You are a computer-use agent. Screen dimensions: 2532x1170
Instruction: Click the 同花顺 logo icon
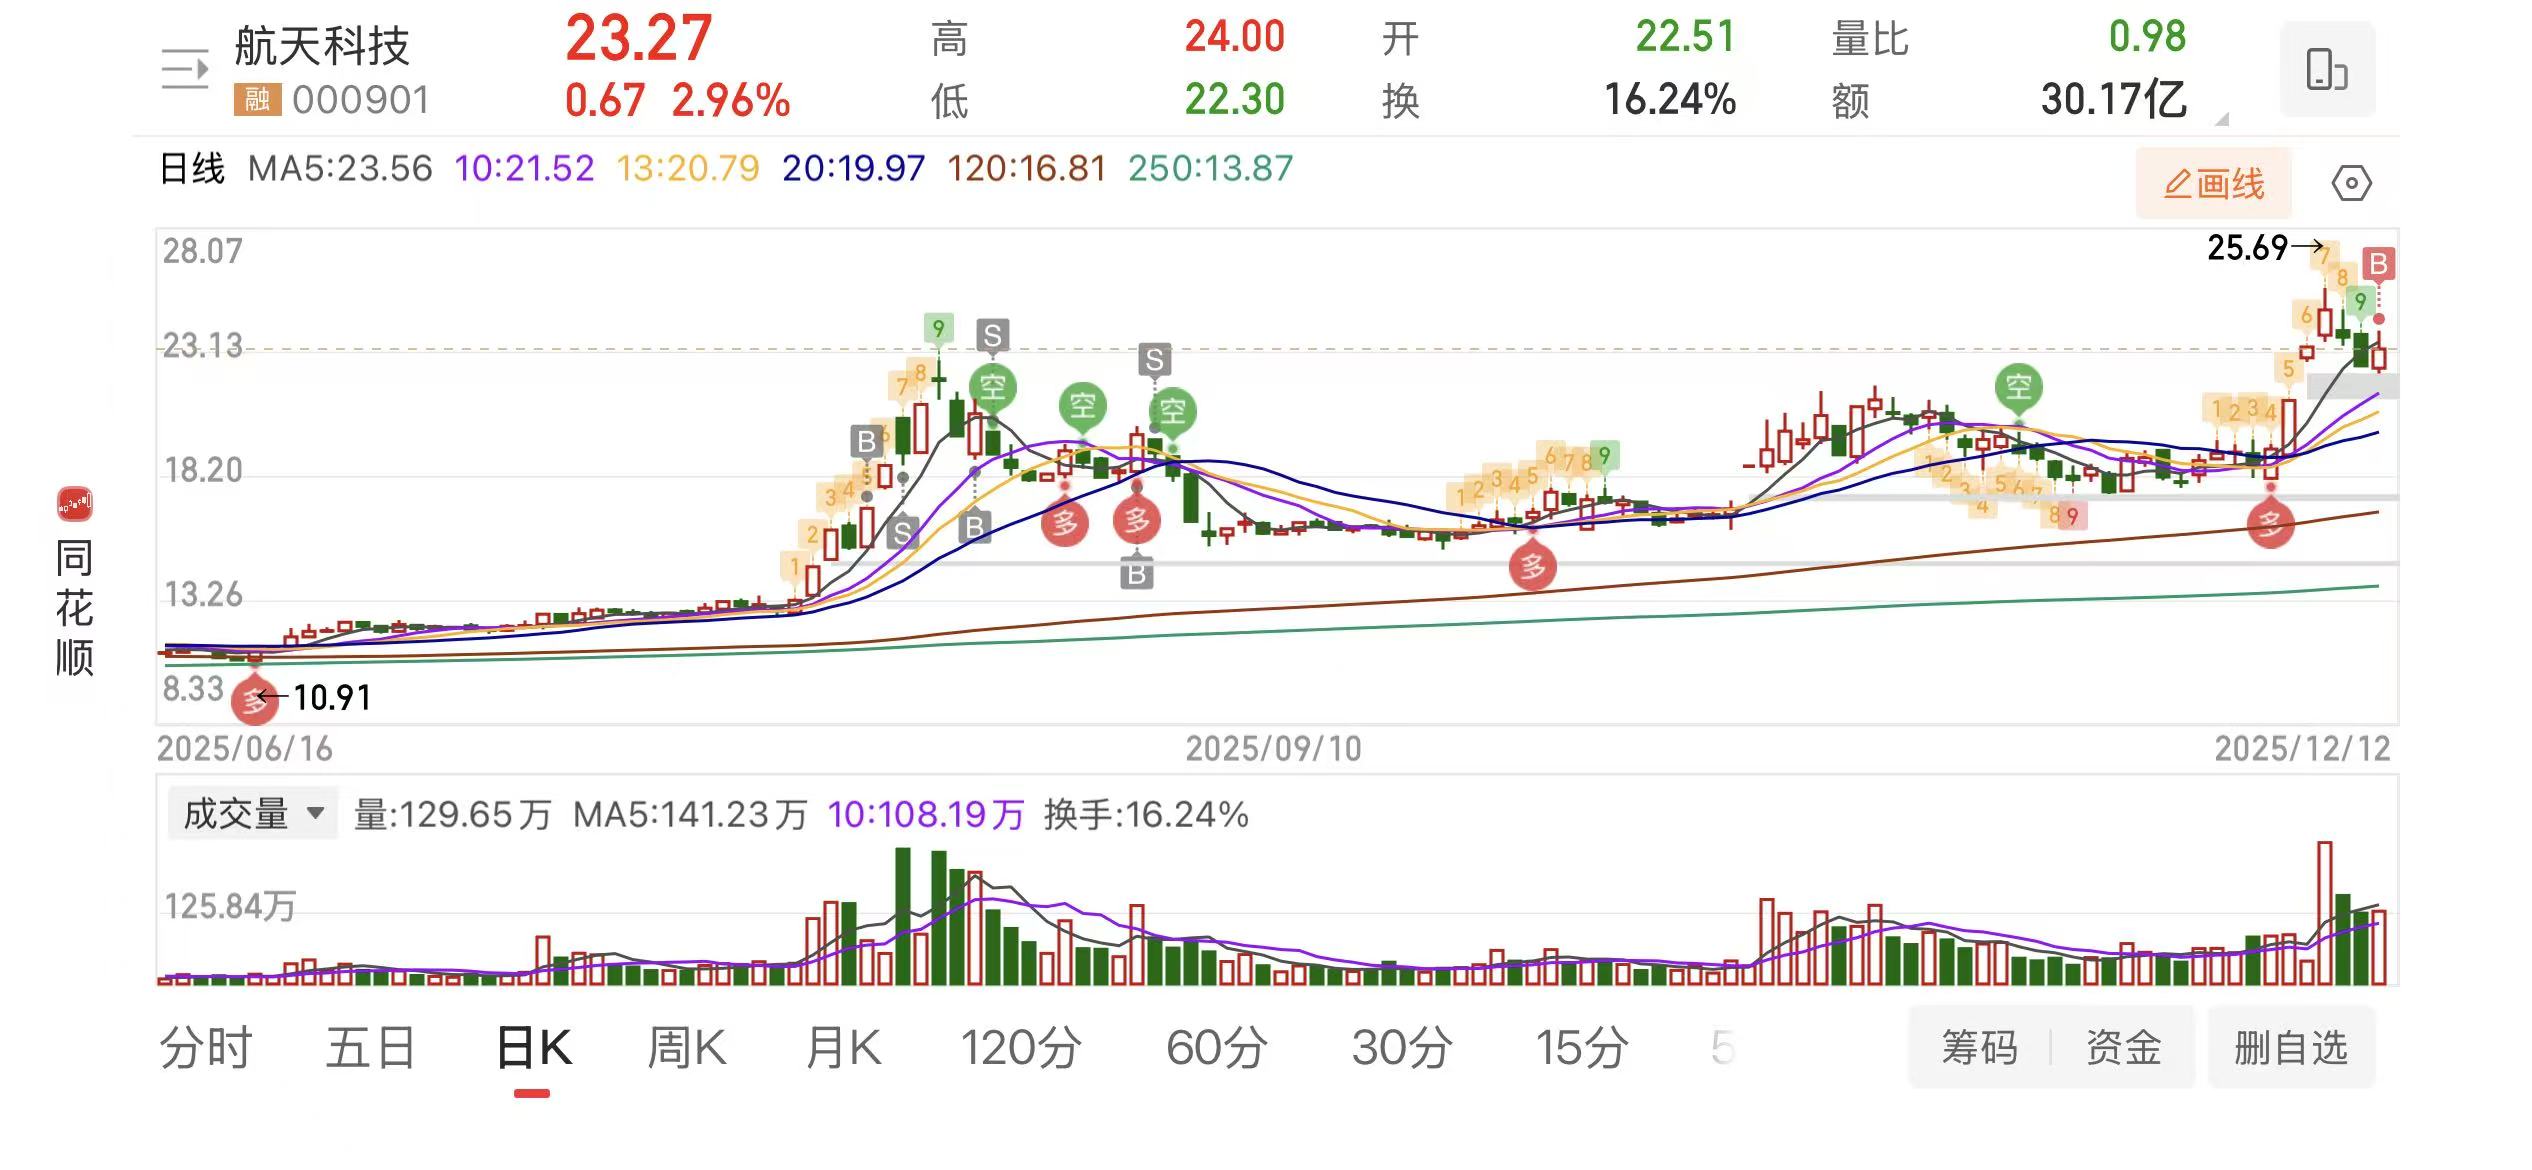tap(75, 504)
